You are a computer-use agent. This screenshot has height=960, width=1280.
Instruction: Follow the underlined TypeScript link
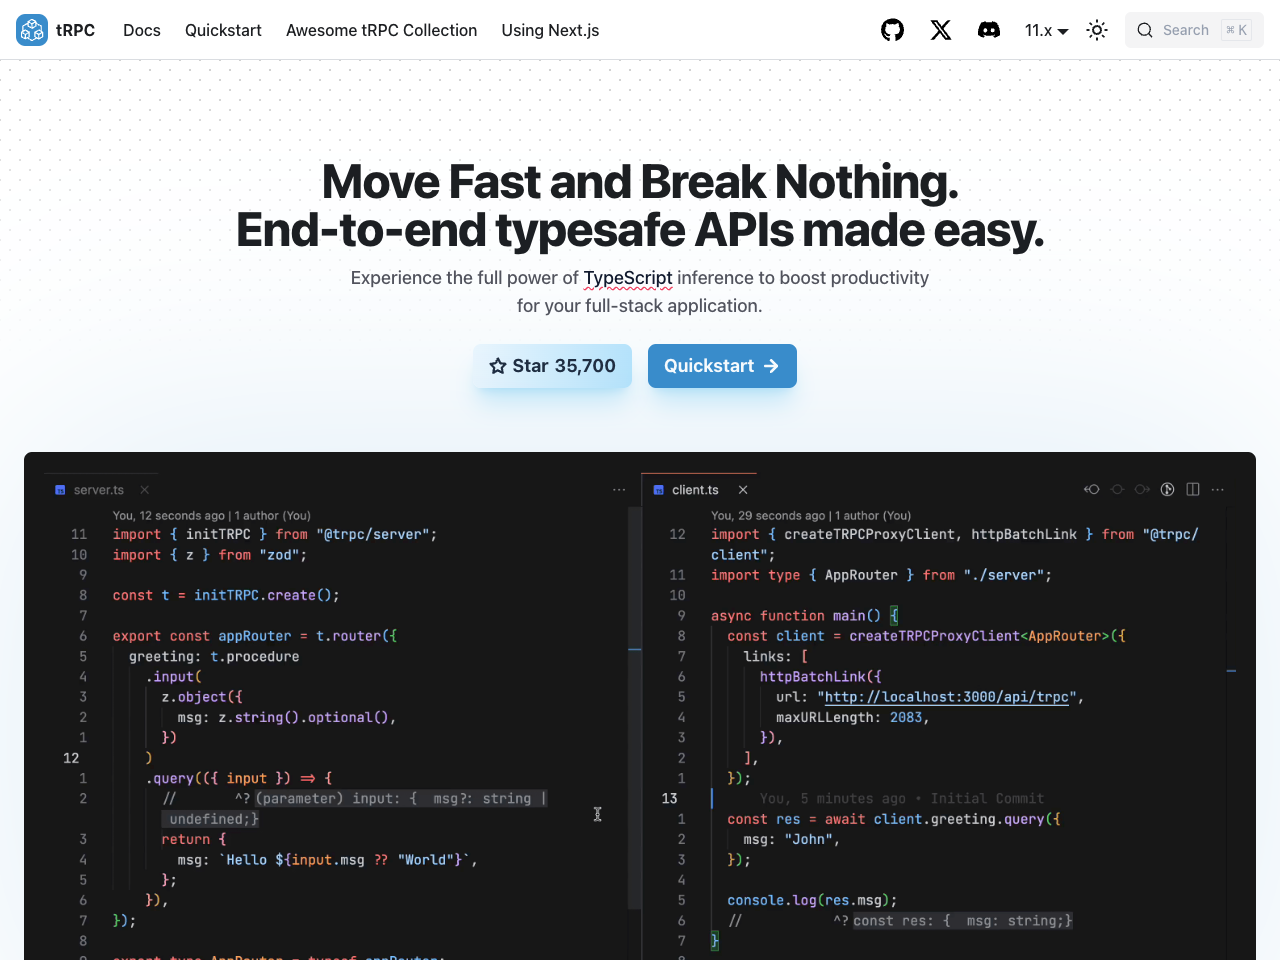pyautogui.click(x=628, y=278)
